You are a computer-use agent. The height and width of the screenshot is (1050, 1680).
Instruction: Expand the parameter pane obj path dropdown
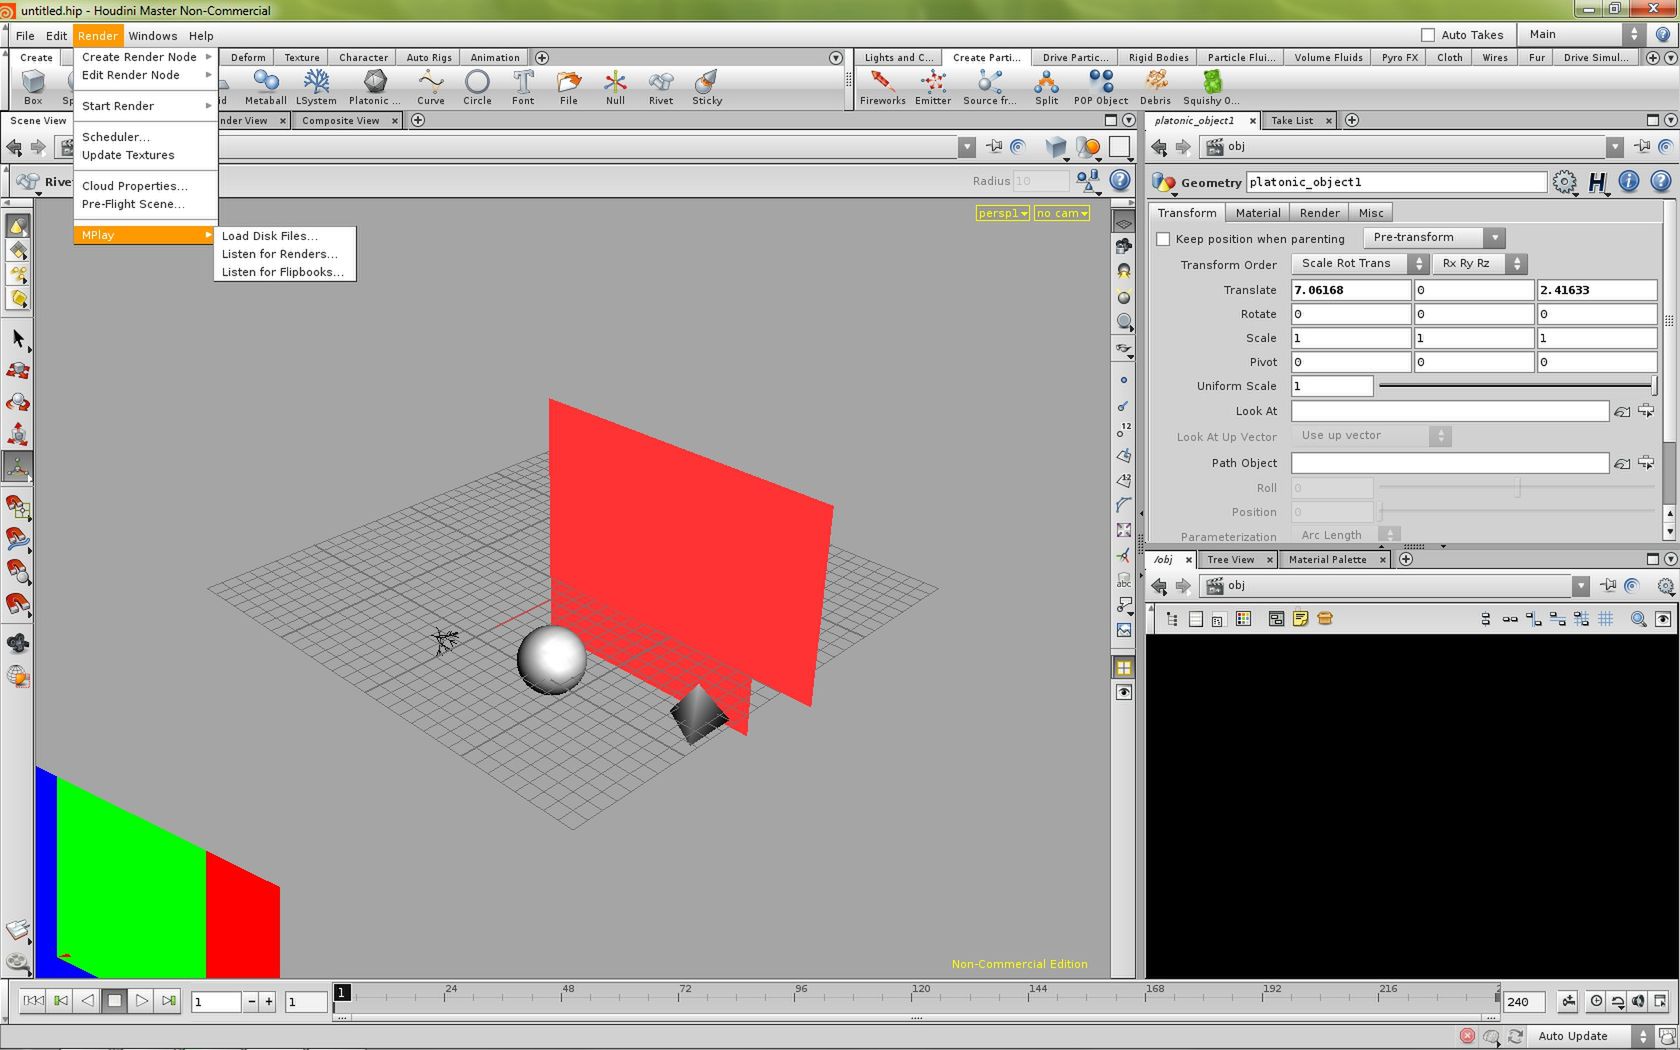point(1615,147)
